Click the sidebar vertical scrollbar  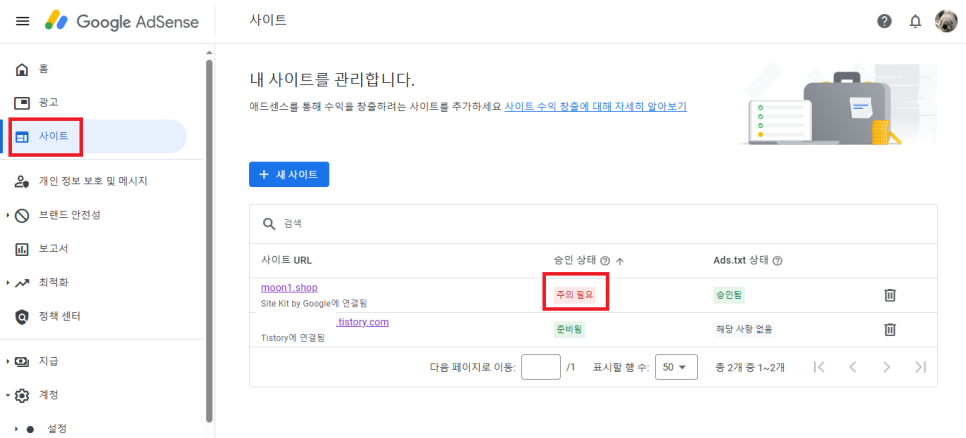[x=209, y=240]
